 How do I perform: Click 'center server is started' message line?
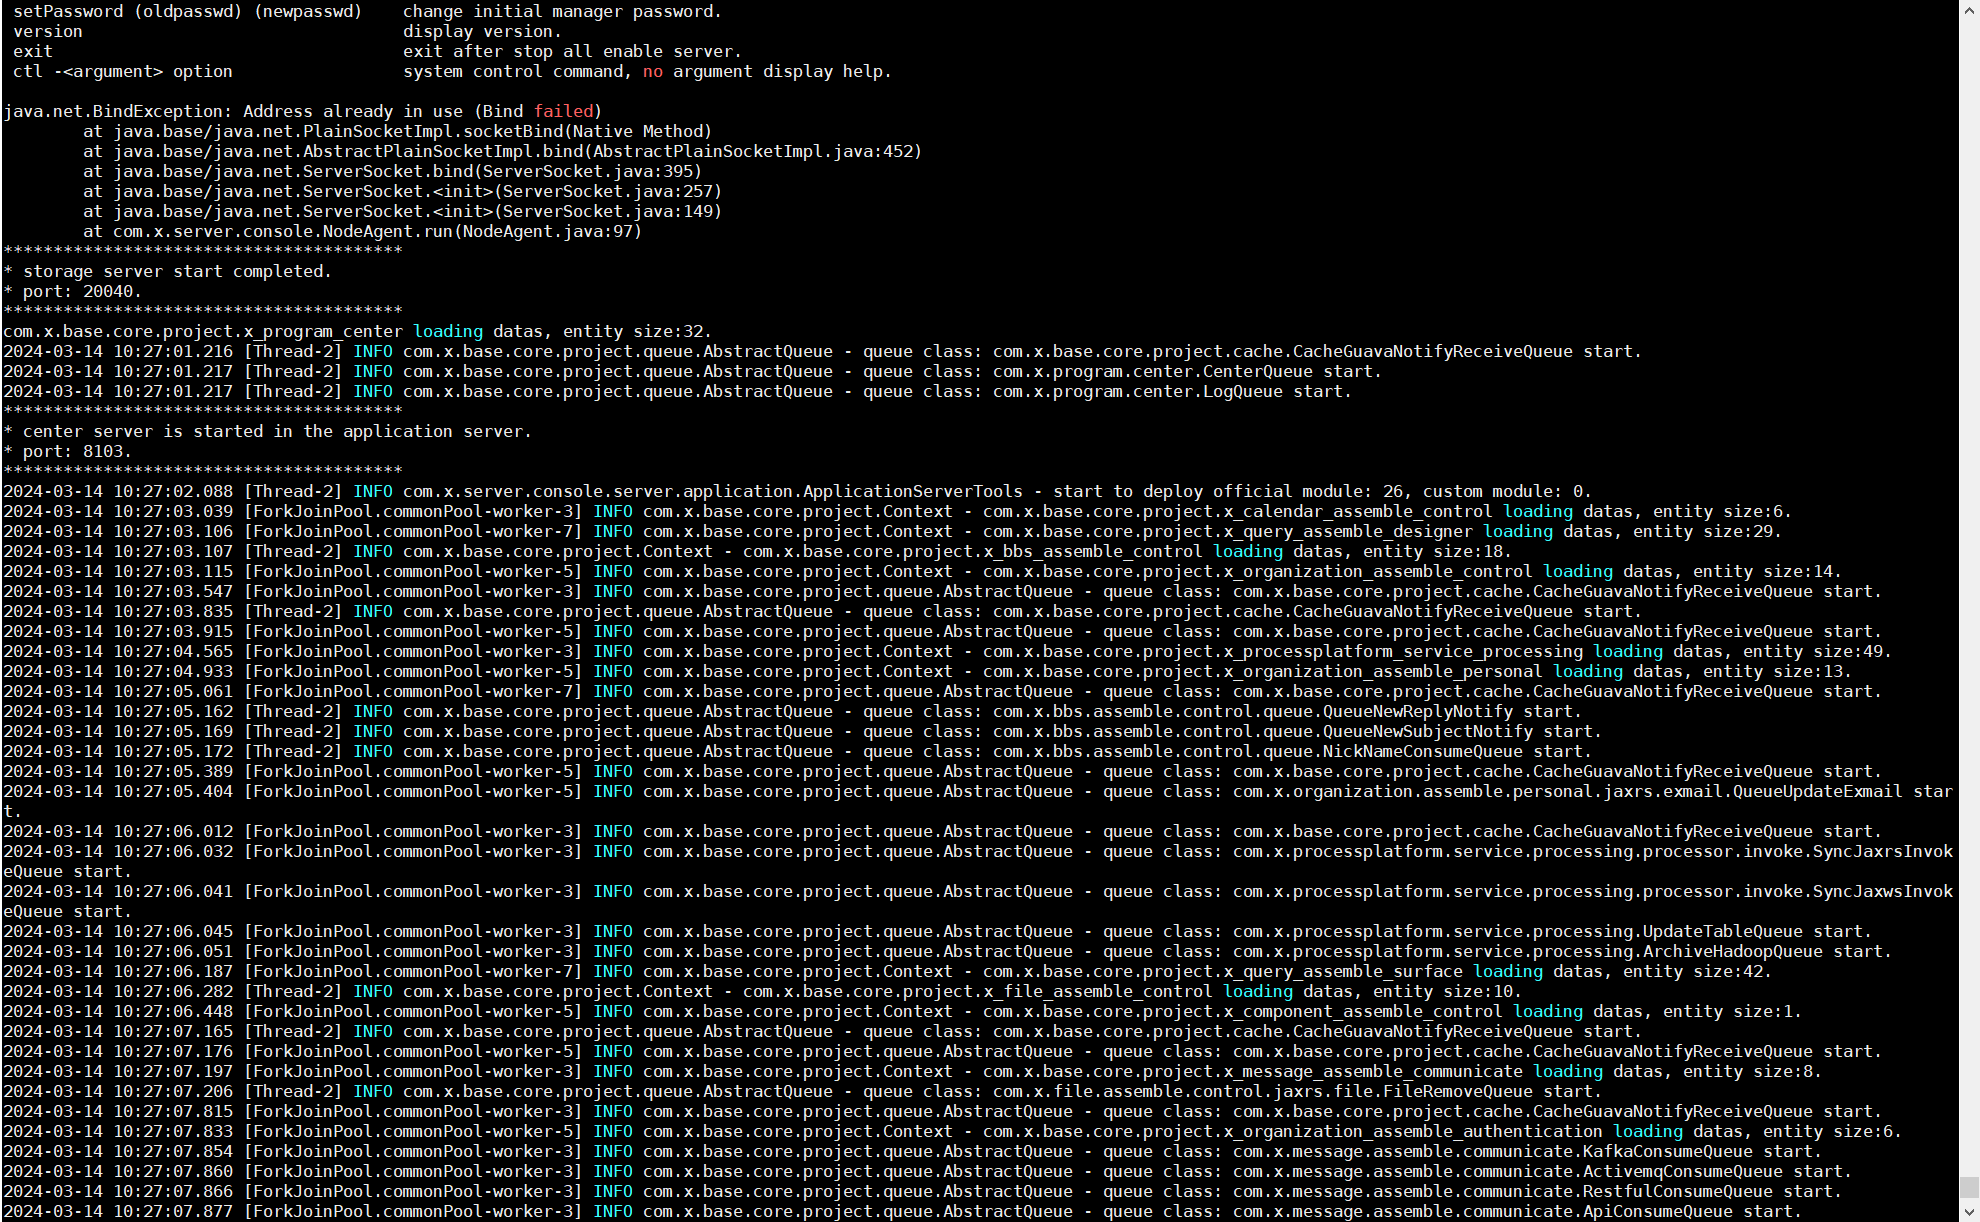click(276, 431)
